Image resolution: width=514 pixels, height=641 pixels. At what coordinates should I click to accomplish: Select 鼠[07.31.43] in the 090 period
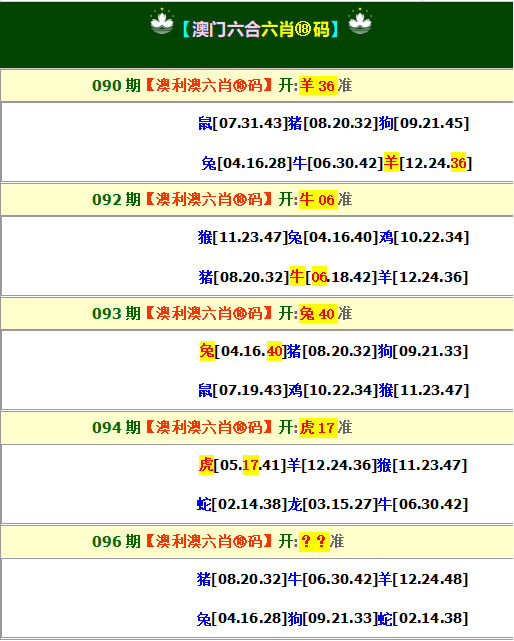(243, 123)
